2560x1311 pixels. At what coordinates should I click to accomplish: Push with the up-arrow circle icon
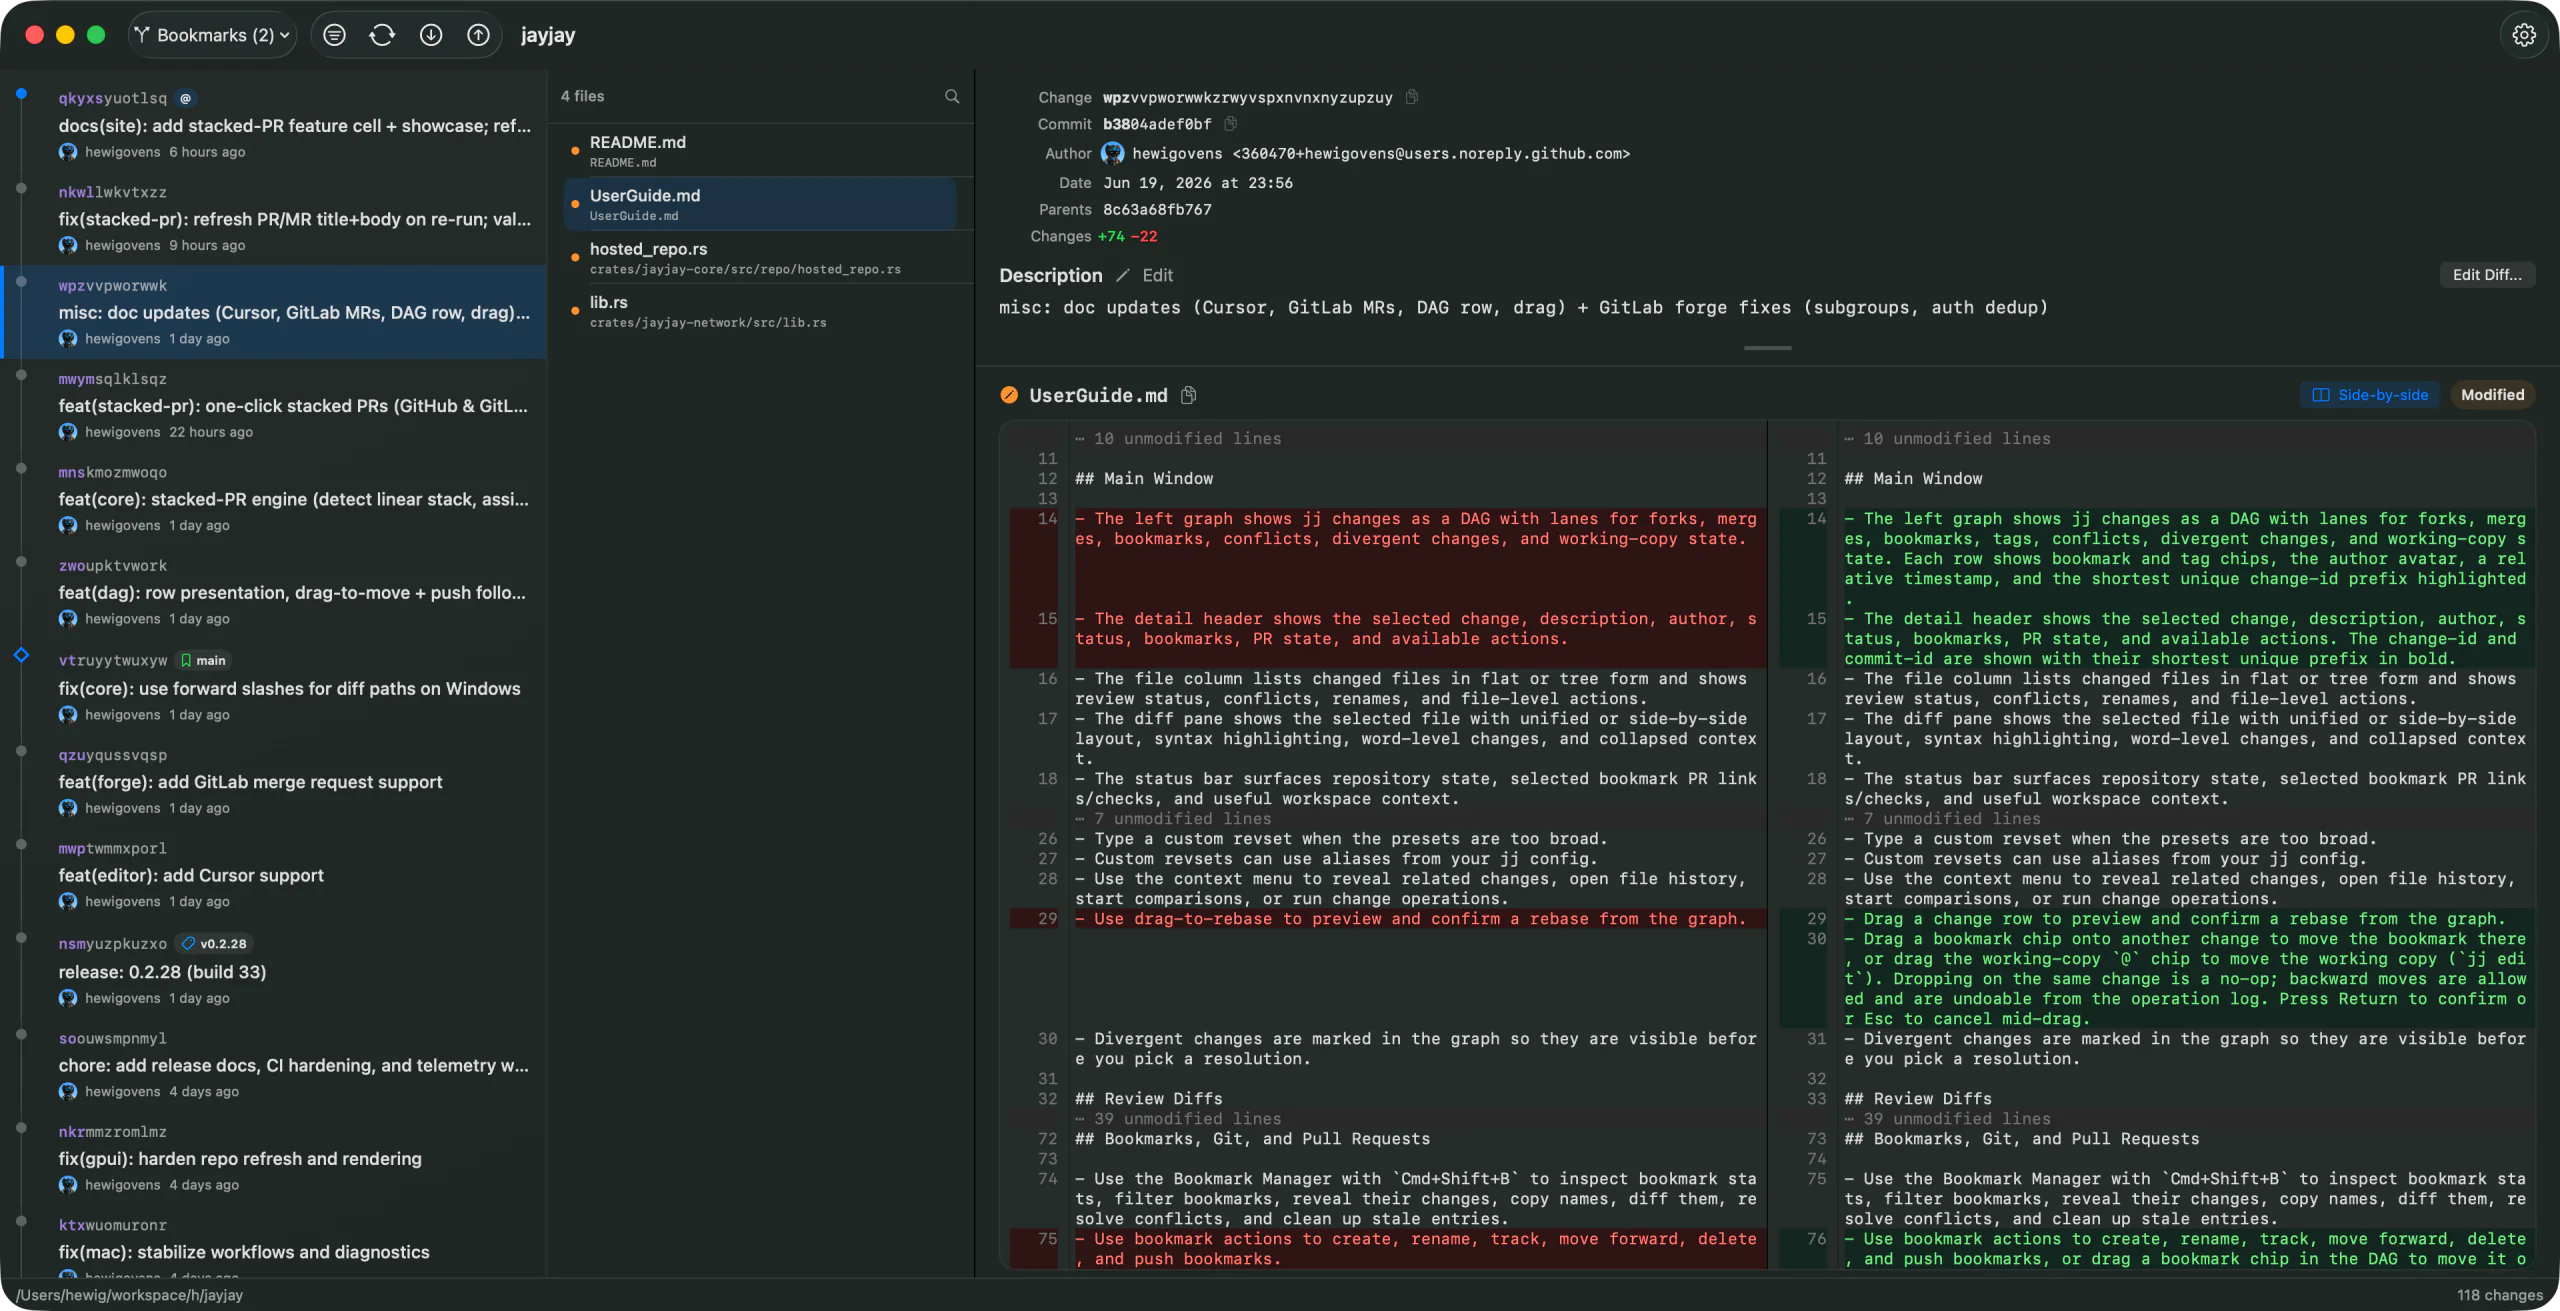pyautogui.click(x=479, y=35)
